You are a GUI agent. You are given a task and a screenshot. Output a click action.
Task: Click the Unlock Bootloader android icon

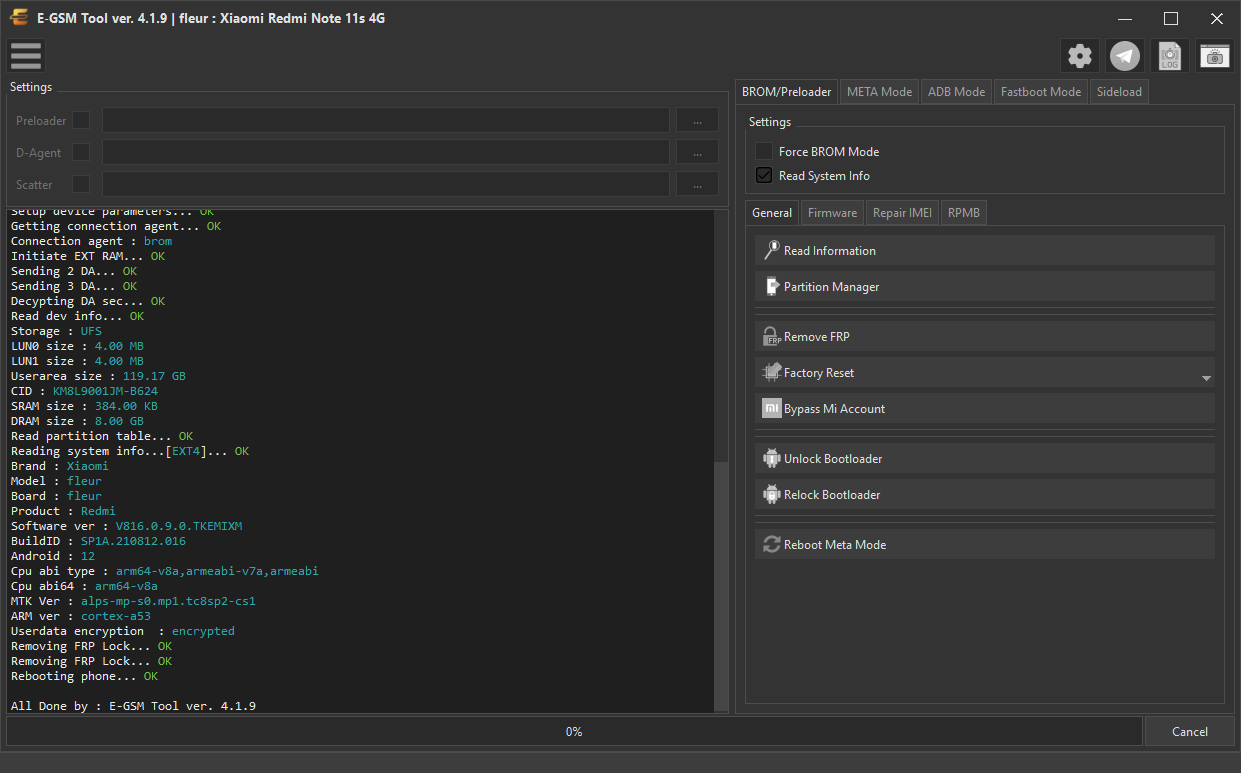click(x=771, y=459)
